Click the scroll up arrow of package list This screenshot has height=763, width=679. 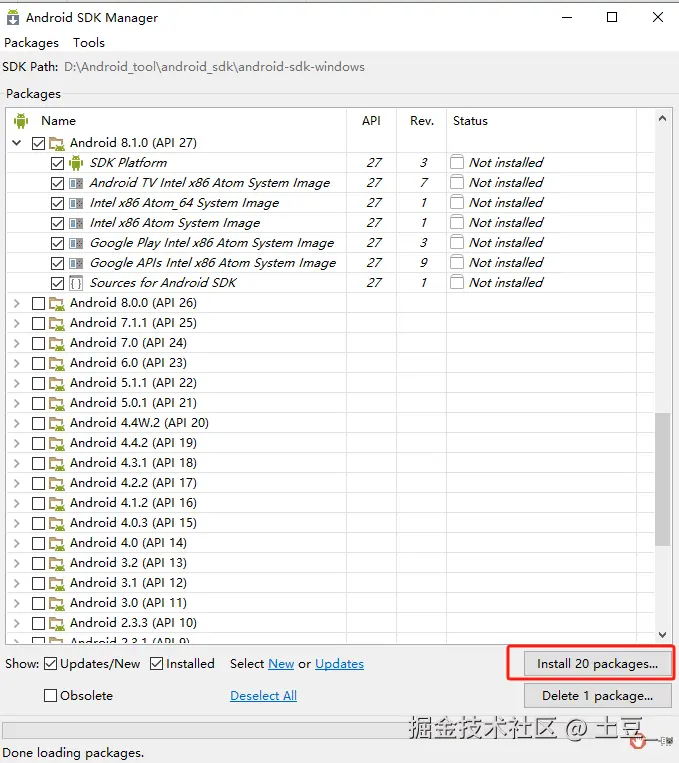tap(662, 118)
